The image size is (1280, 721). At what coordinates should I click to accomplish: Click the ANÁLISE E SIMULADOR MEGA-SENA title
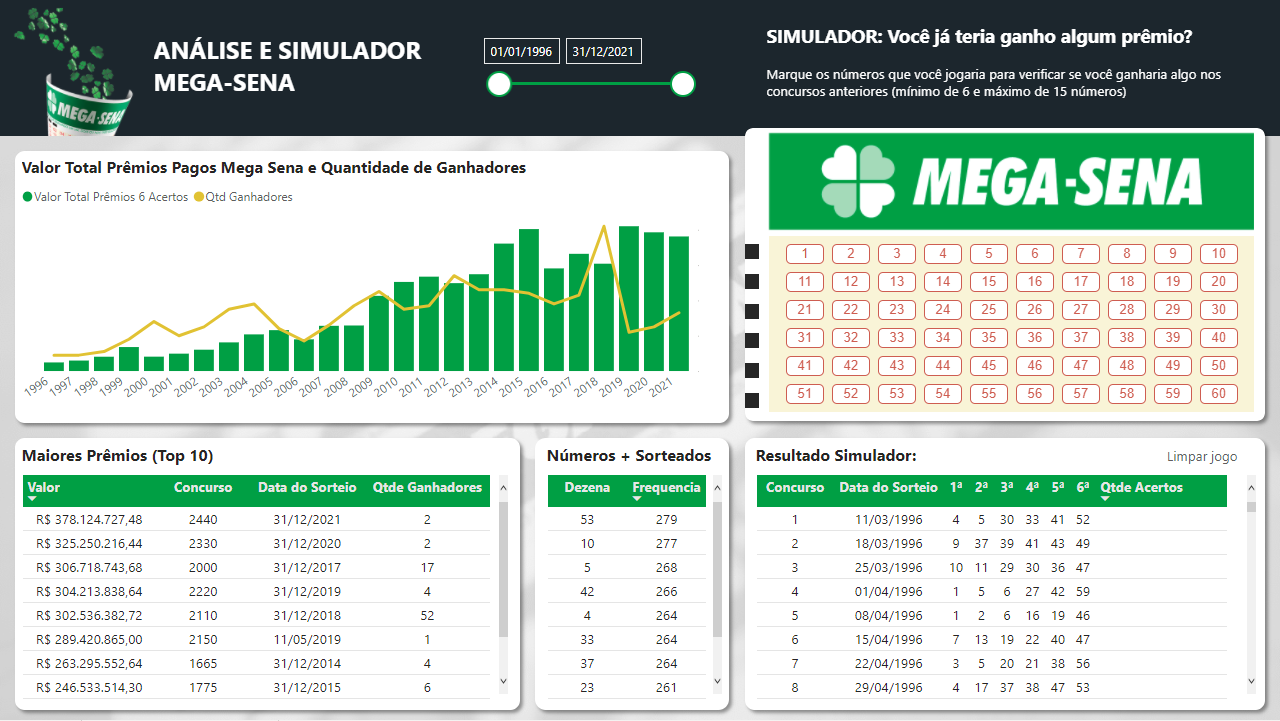click(x=288, y=66)
